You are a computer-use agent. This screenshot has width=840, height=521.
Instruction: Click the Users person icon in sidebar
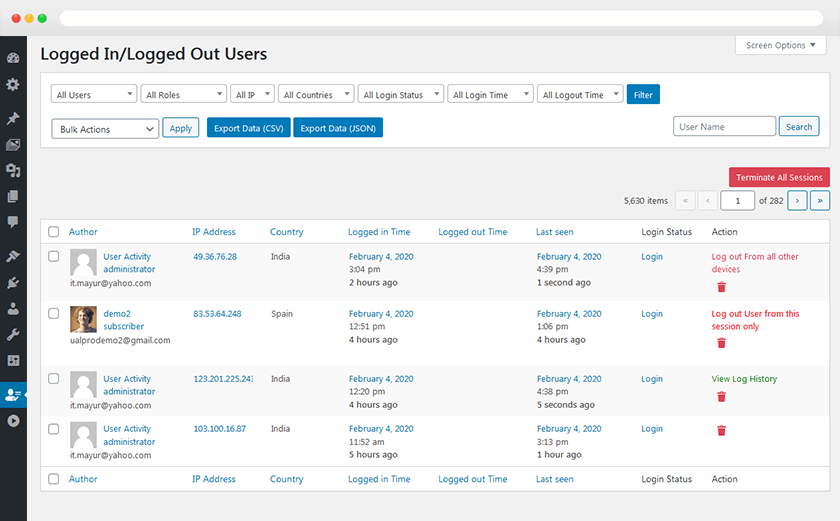tap(13, 309)
